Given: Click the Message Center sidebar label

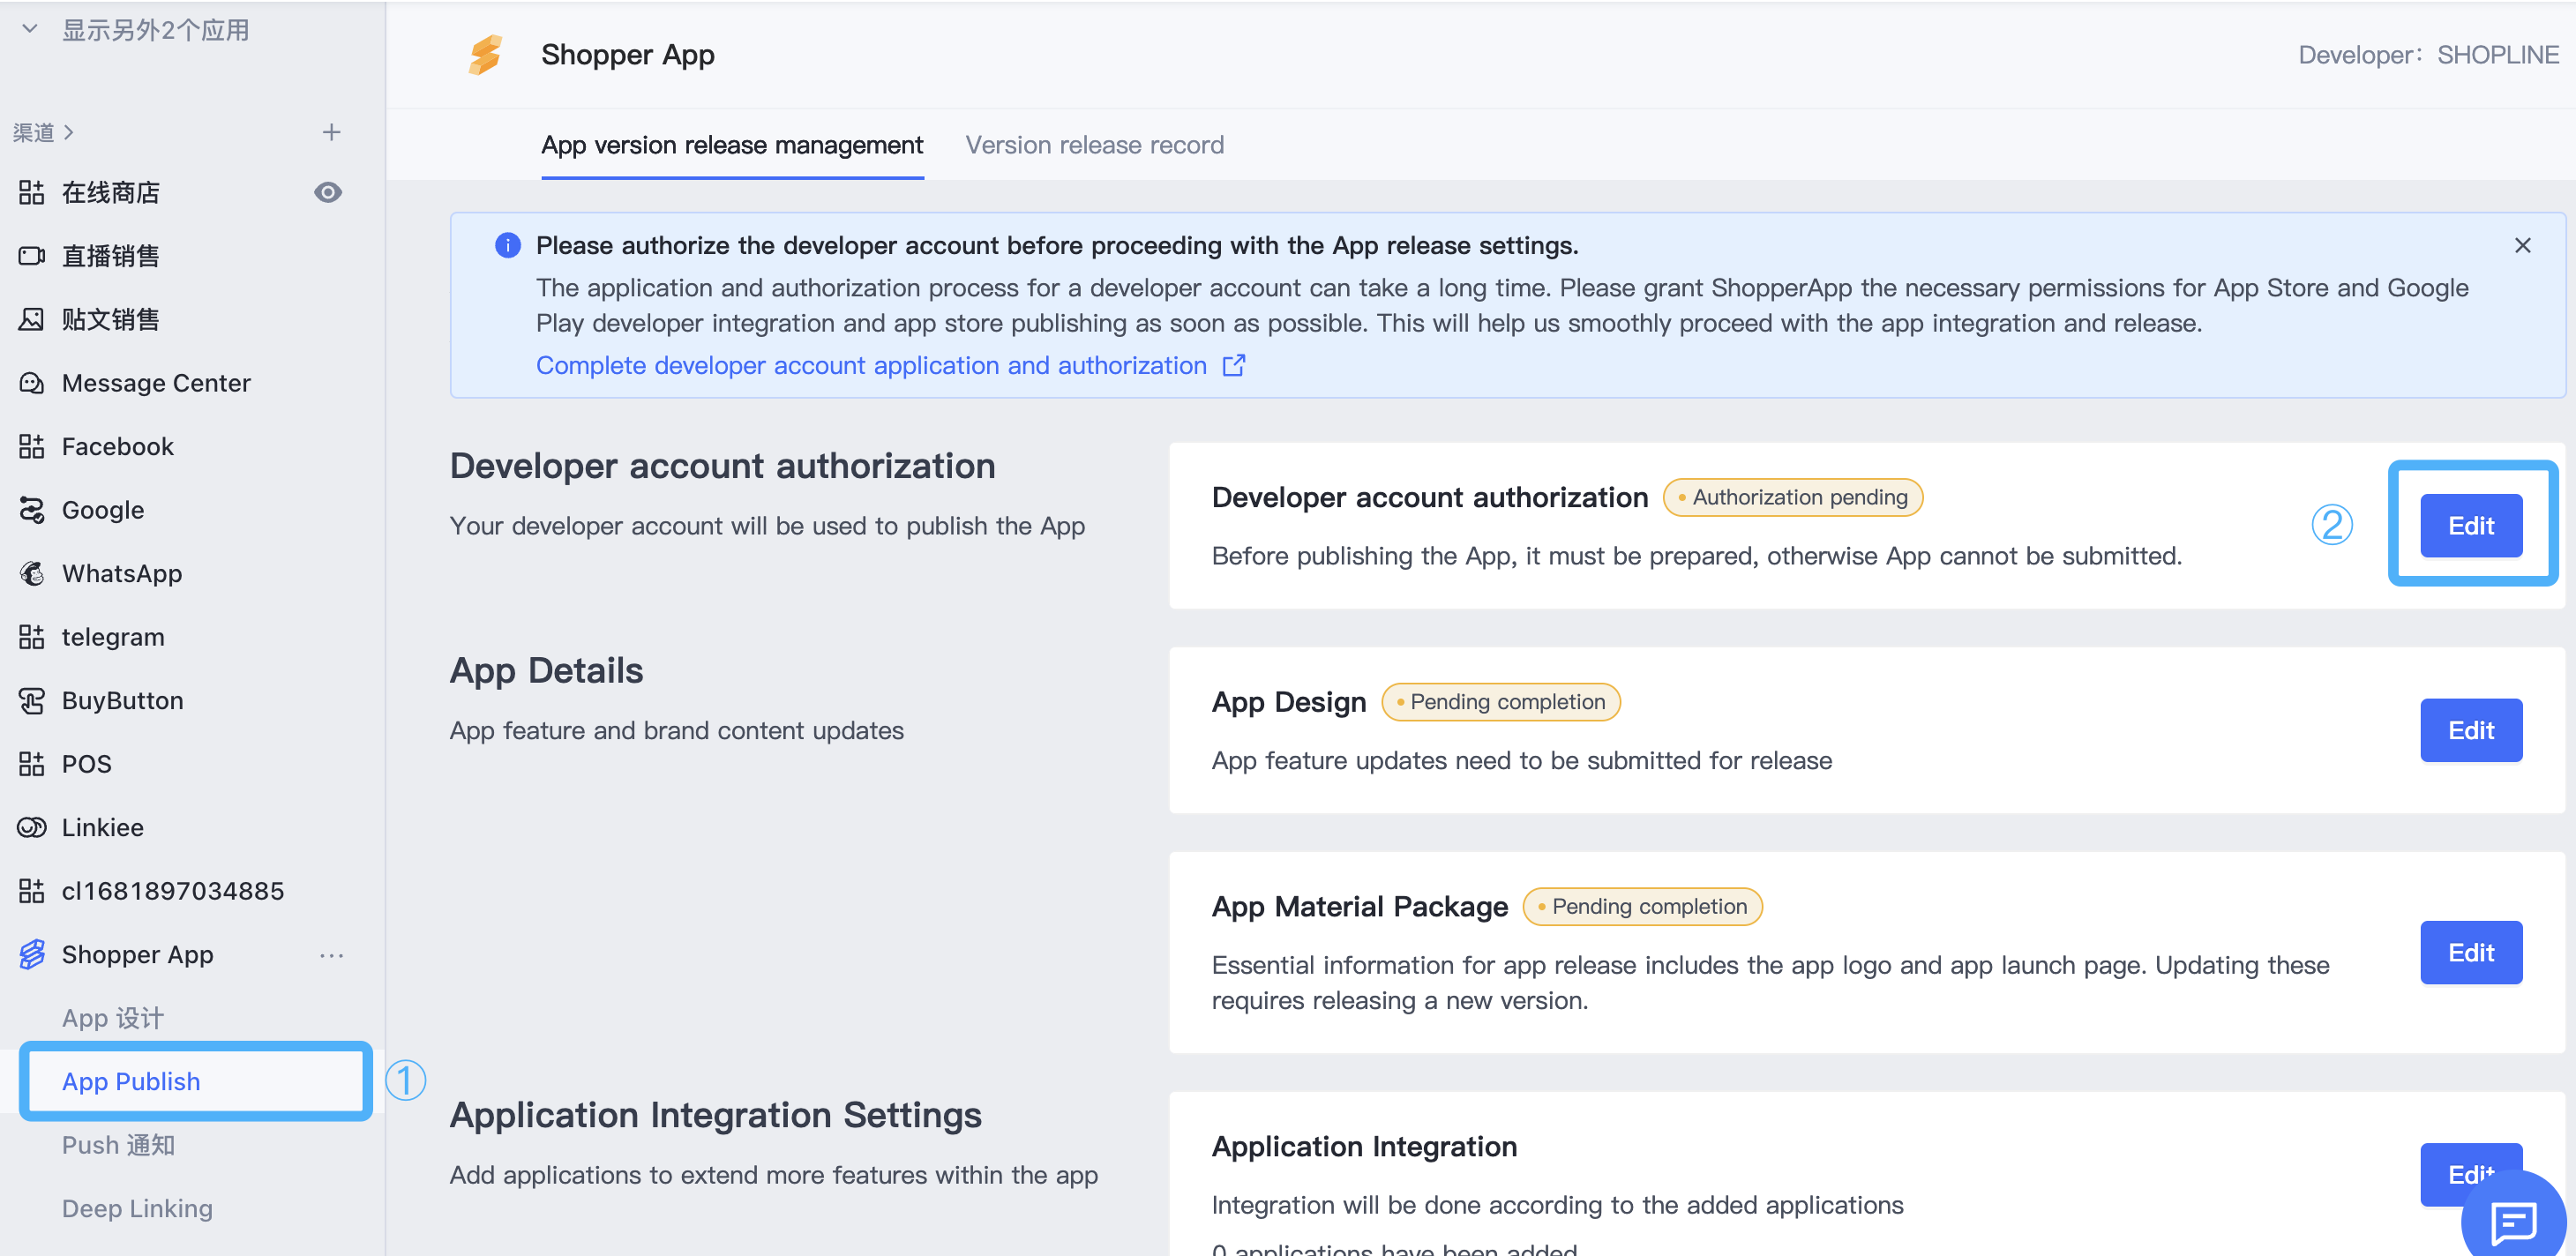Looking at the screenshot, I should click(x=156, y=383).
